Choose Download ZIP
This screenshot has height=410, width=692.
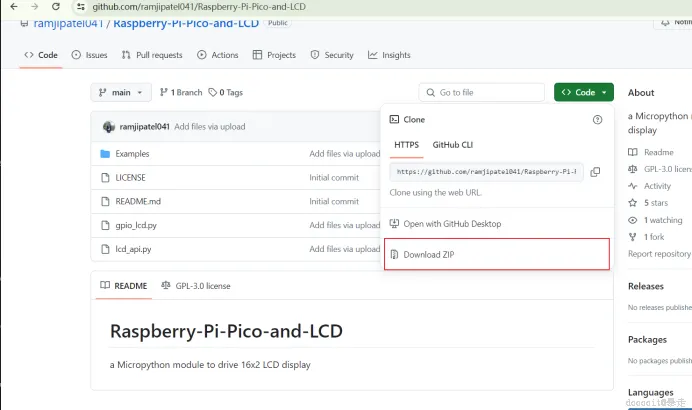[497, 254]
